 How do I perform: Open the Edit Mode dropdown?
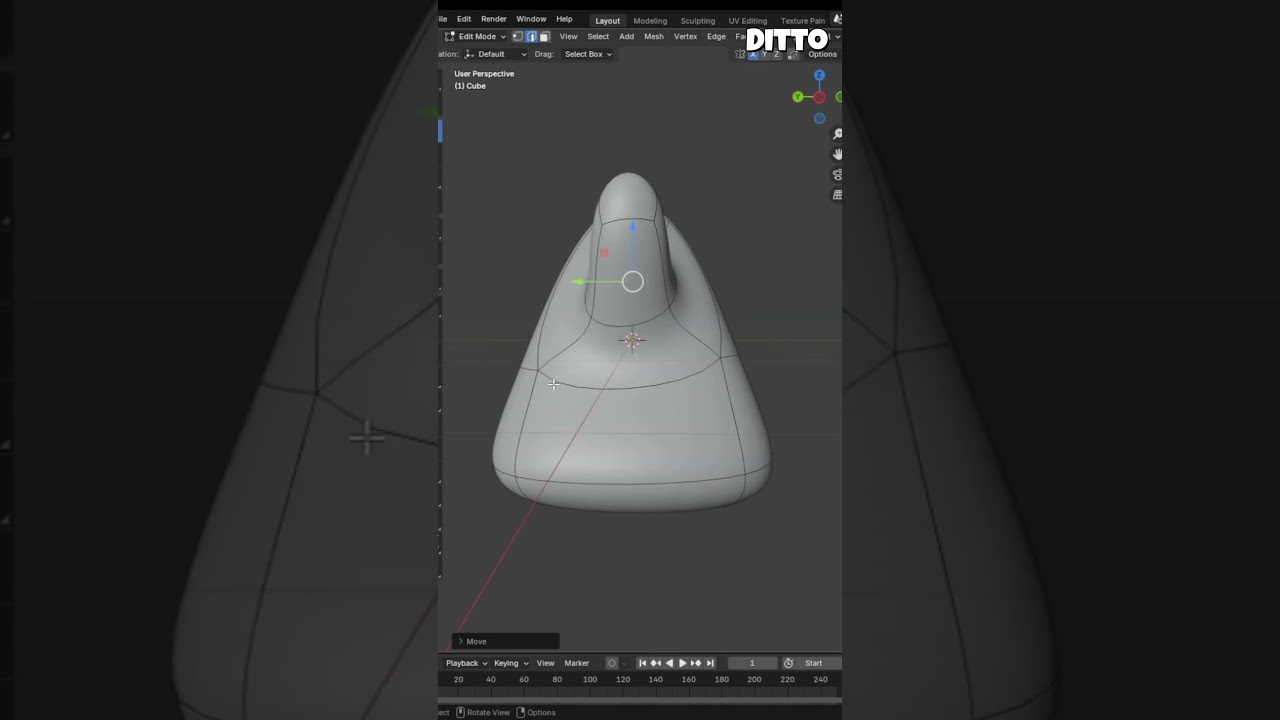(476, 36)
